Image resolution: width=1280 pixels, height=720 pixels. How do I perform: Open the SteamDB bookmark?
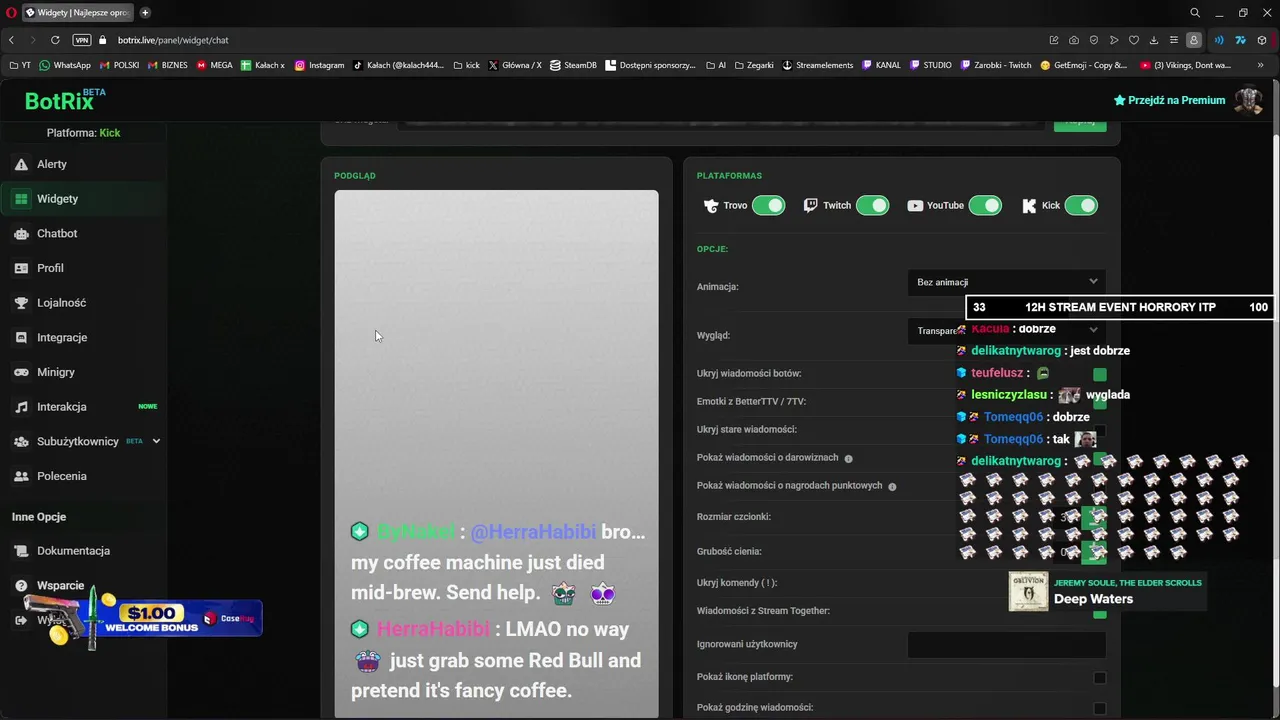pyautogui.click(x=573, y=65)
